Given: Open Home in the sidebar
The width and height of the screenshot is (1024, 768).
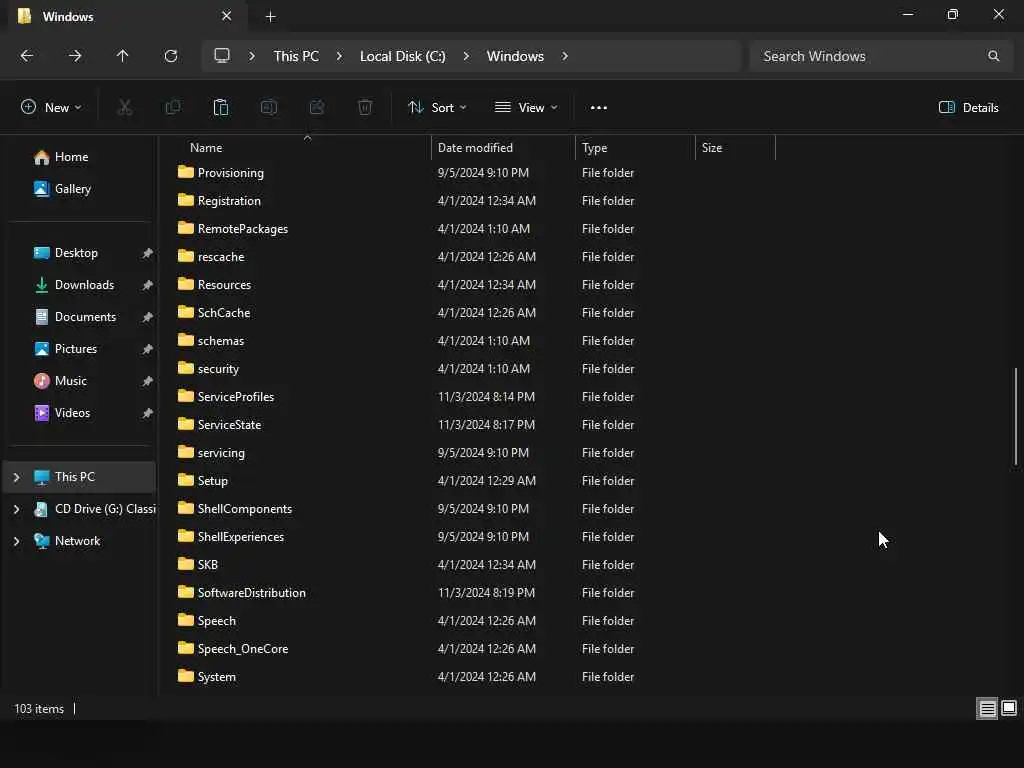Looking at the screenshot, I should (71, 157).
